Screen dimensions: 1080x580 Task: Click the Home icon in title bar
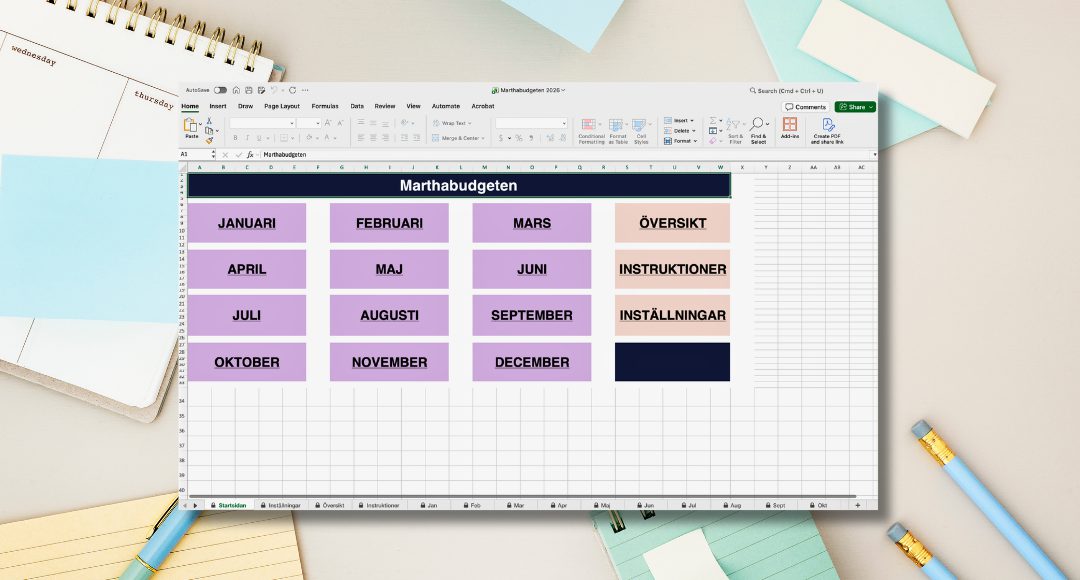[x=236, y=90]
